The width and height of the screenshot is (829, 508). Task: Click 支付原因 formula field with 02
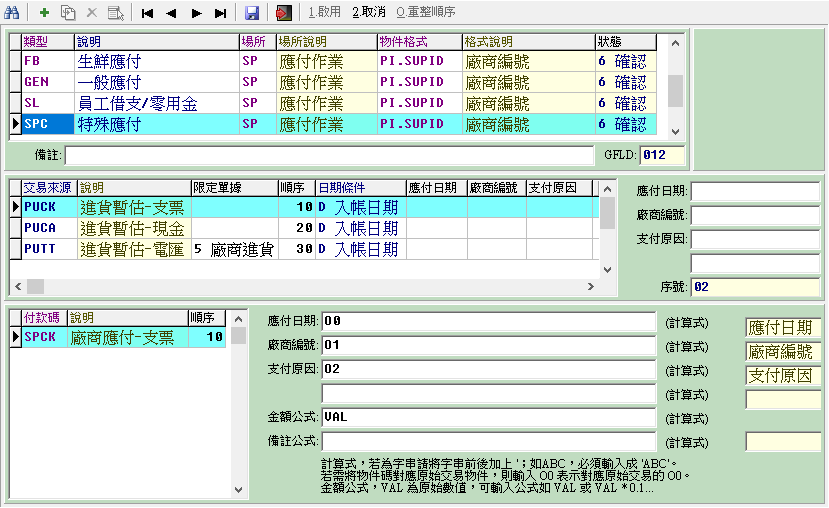489,369
